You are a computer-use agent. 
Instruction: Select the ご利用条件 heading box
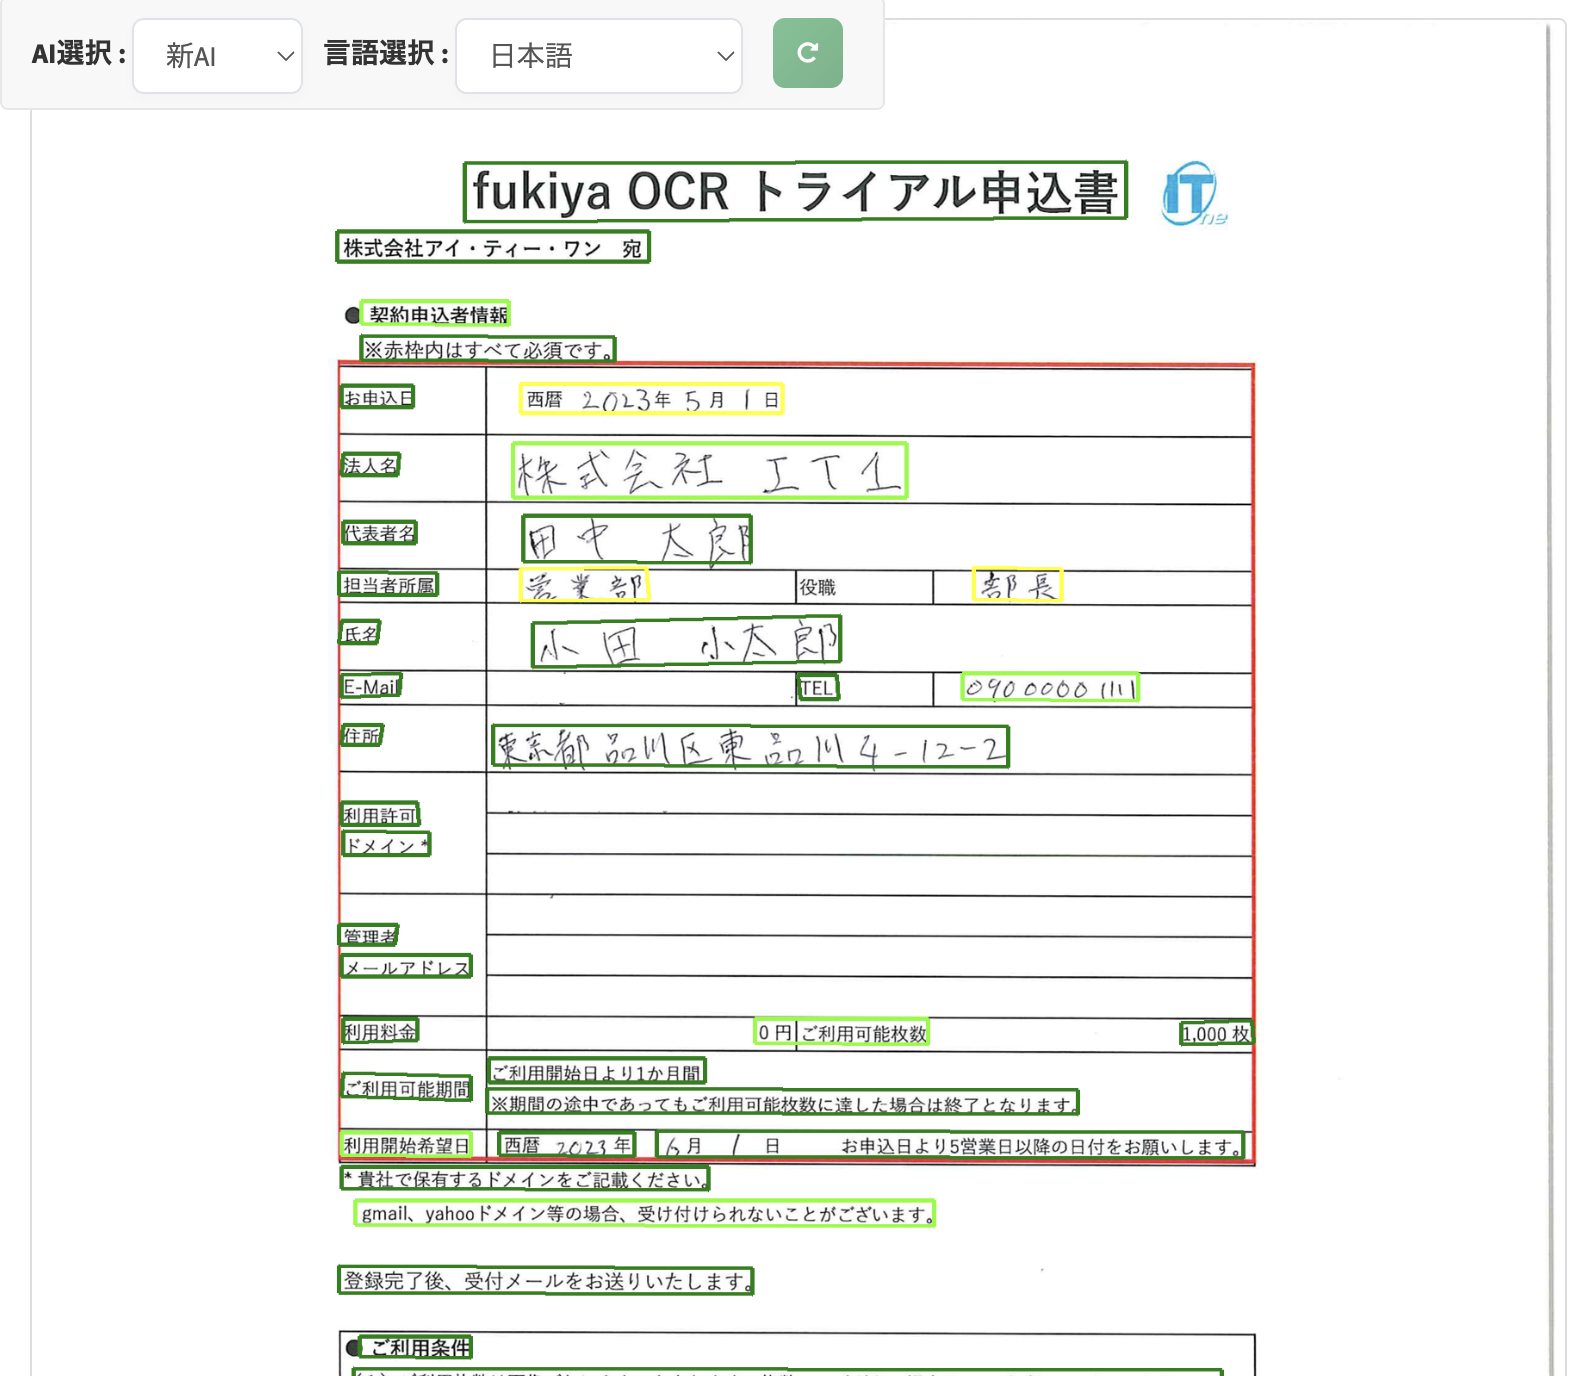coord(415,1347)
